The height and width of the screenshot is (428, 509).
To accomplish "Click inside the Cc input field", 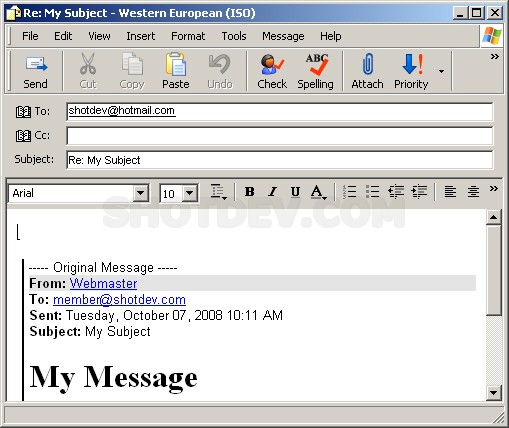I will (280, 136).
